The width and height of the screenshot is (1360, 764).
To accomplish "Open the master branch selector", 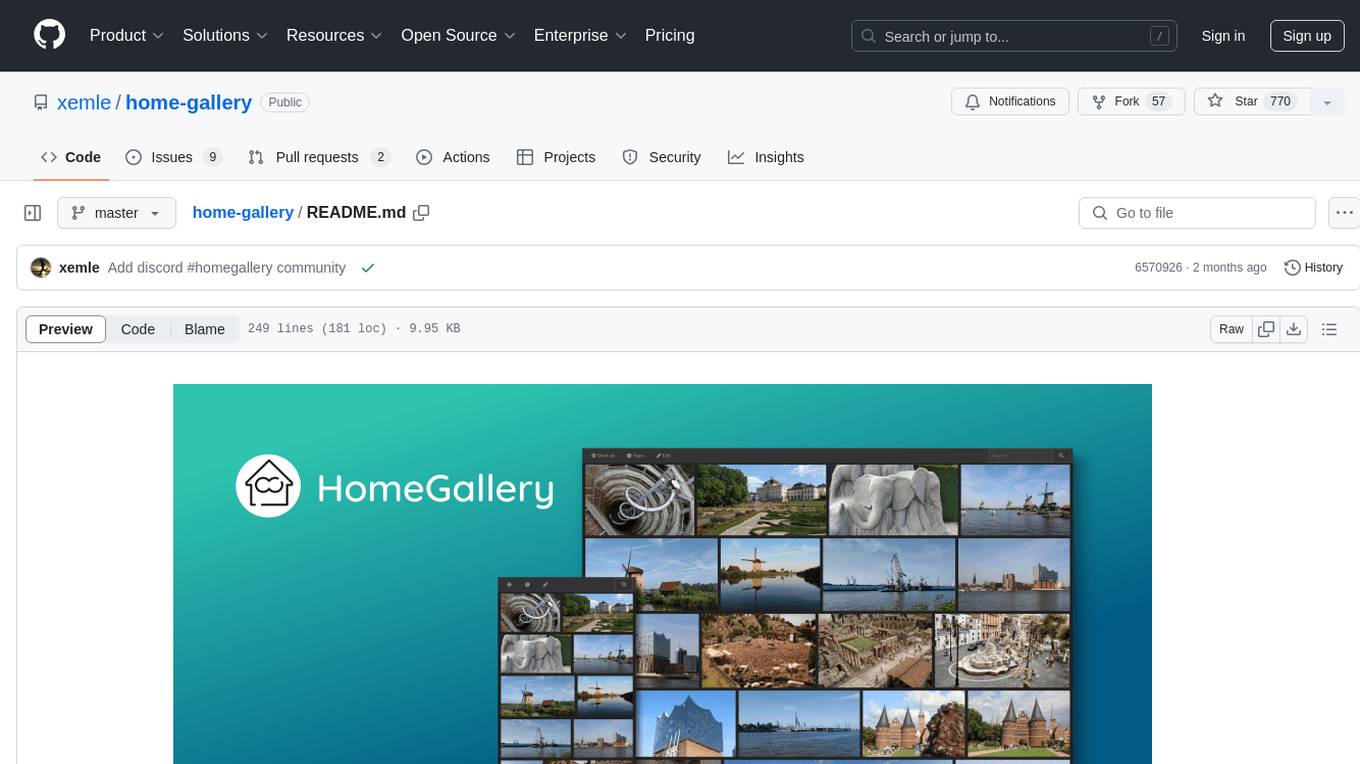I will pyautogui.click(x=116, y=213).
